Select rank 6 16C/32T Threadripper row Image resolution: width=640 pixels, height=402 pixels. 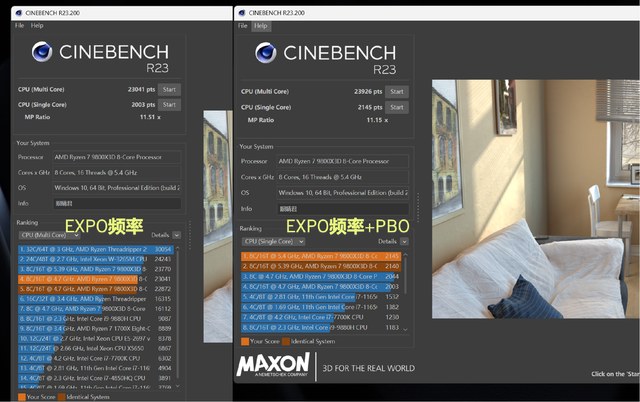96,299
